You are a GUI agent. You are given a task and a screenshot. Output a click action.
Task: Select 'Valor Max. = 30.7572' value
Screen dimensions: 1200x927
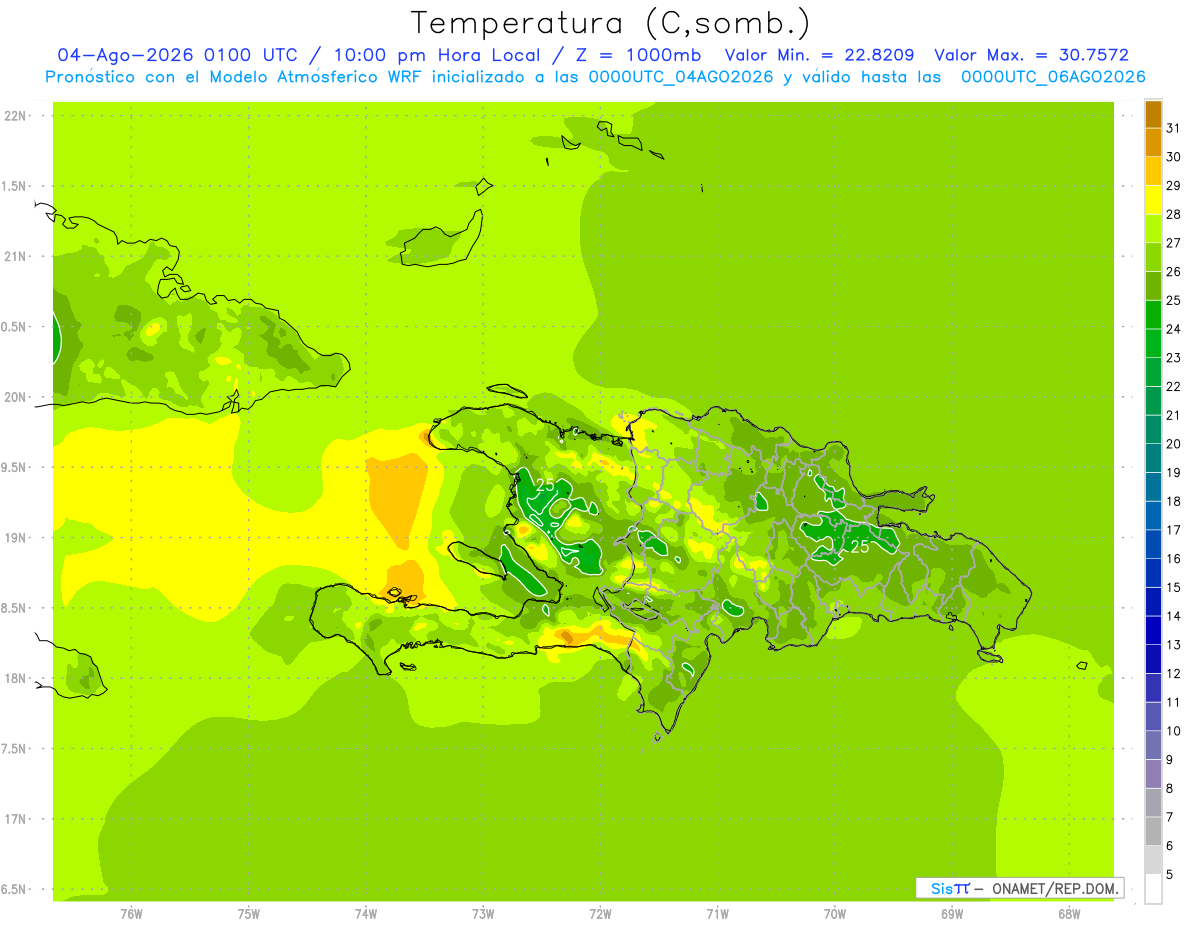pyautogui.click(x=1031, y=55)
